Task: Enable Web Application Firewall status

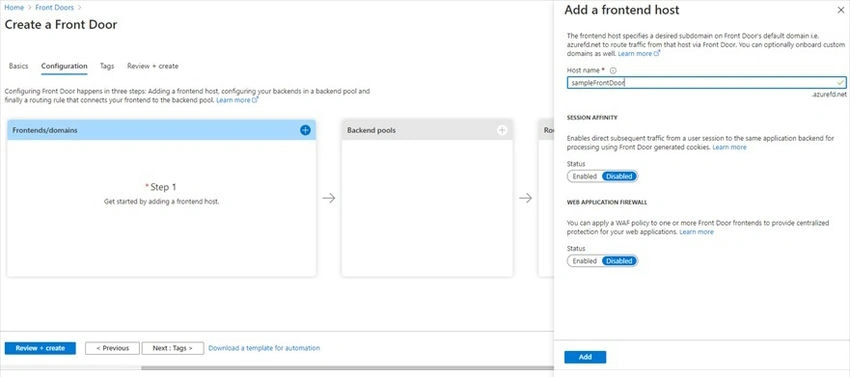Action: click(584, 261)
